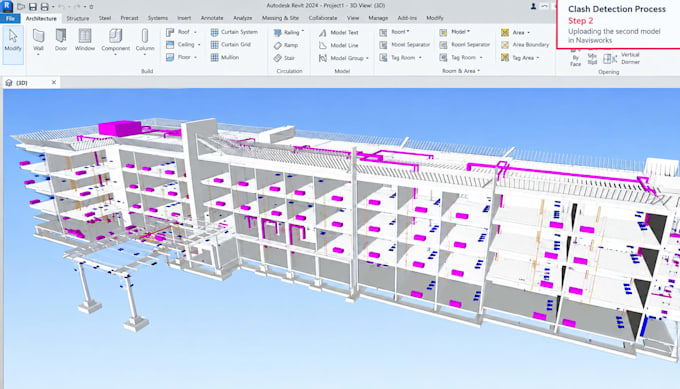Open the Manage ribbon tab
Viewport: 680px width, 389px height.
378,18
